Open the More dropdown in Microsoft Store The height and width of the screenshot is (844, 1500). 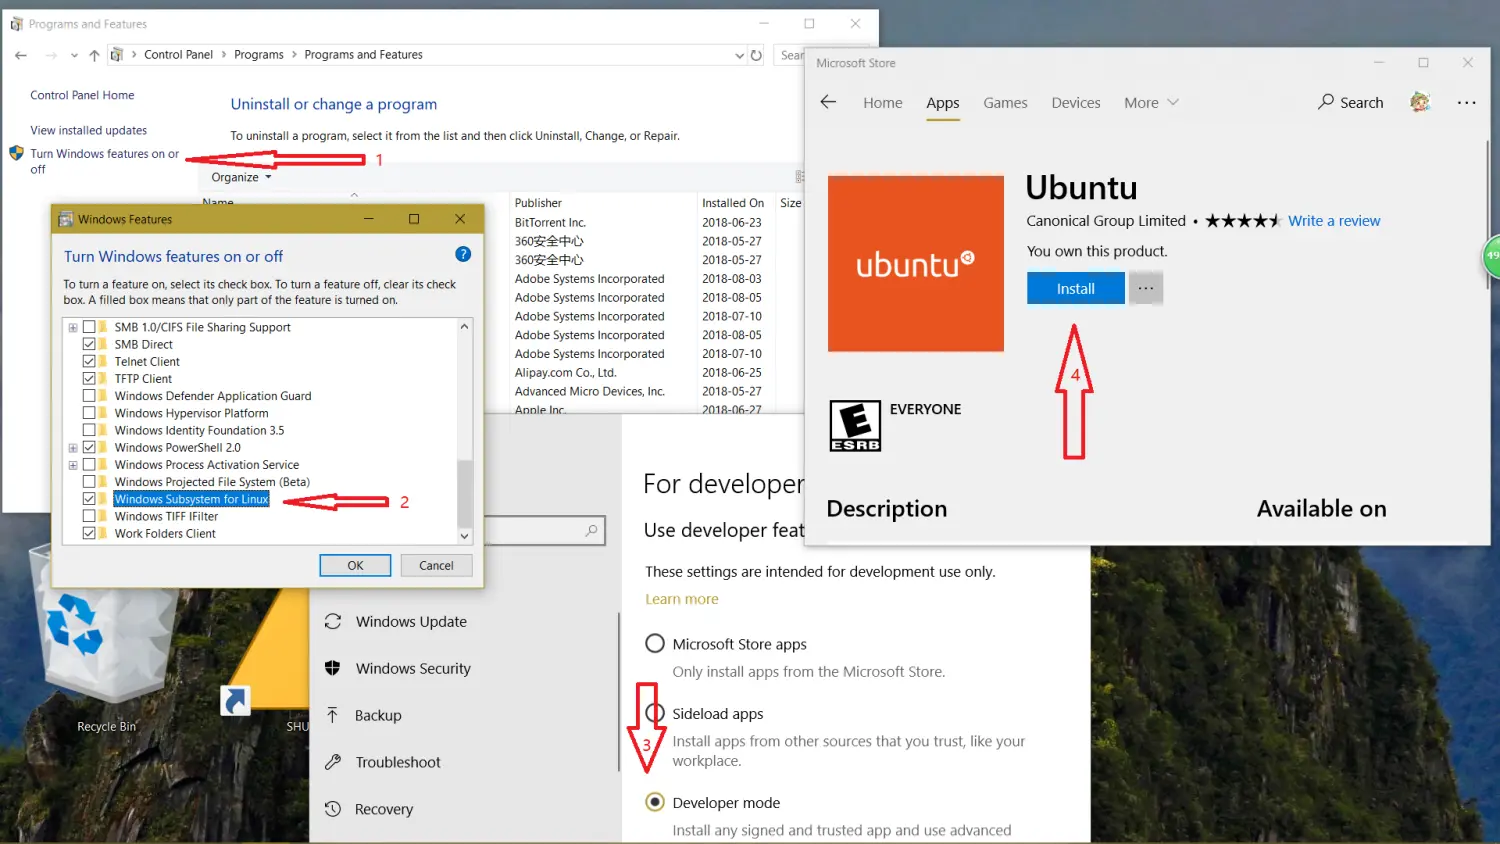point(1151,102)
